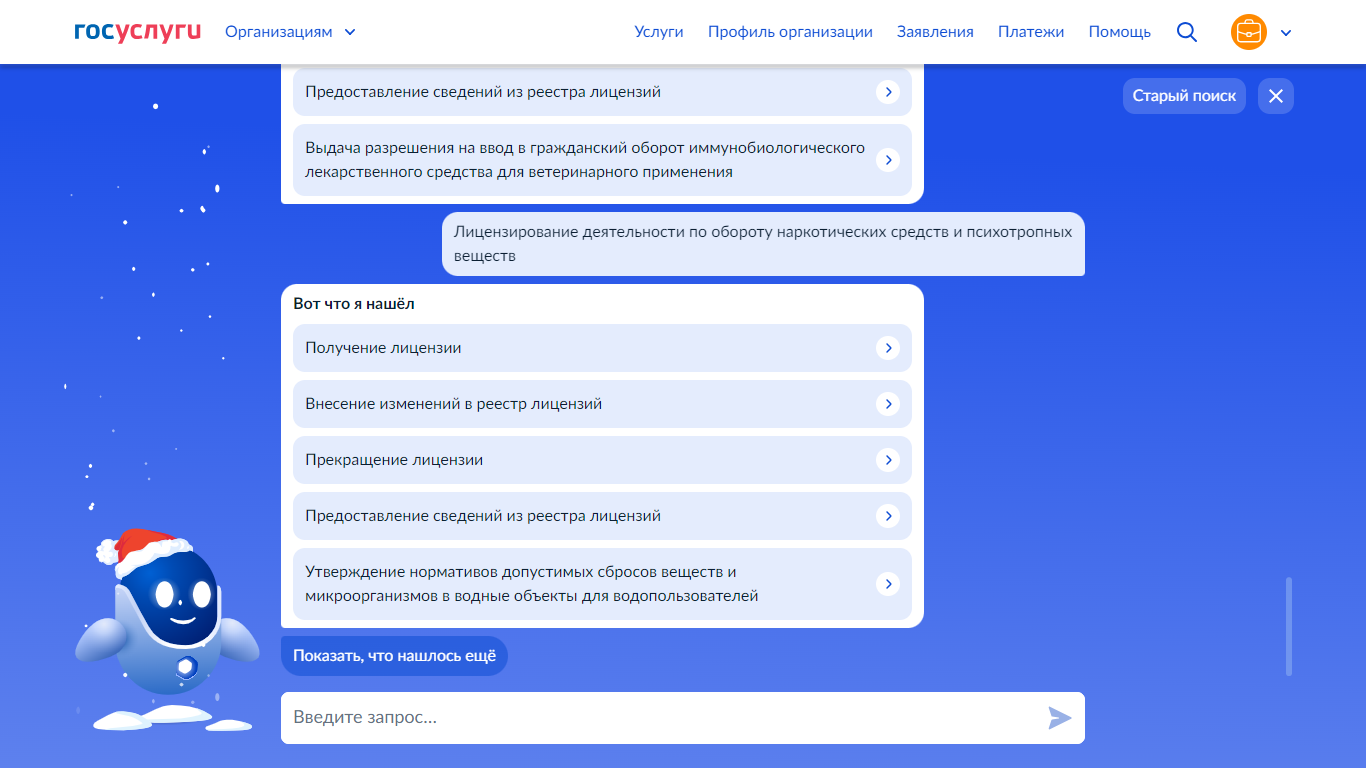Click the robot assistant mascot
Viewport: 1366px width, 768px height.
pos(166,615)
